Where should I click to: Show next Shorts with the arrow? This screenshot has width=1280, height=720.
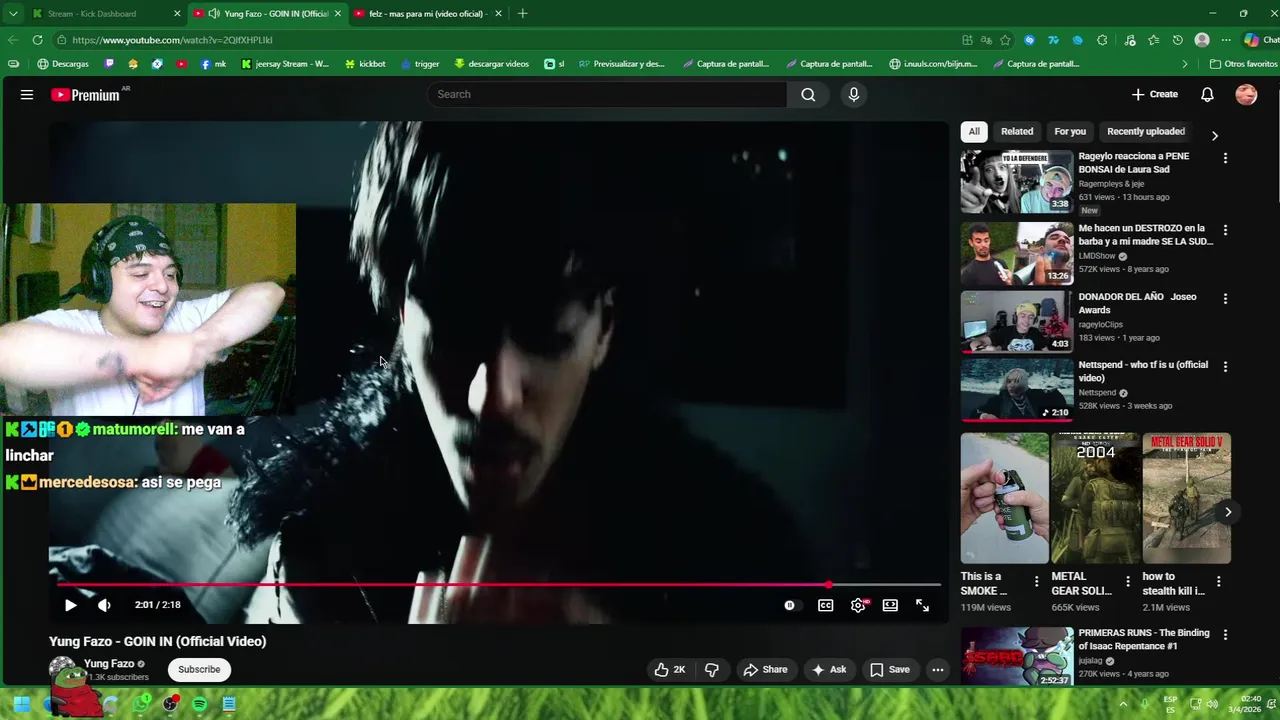(x=1228, y=512)
